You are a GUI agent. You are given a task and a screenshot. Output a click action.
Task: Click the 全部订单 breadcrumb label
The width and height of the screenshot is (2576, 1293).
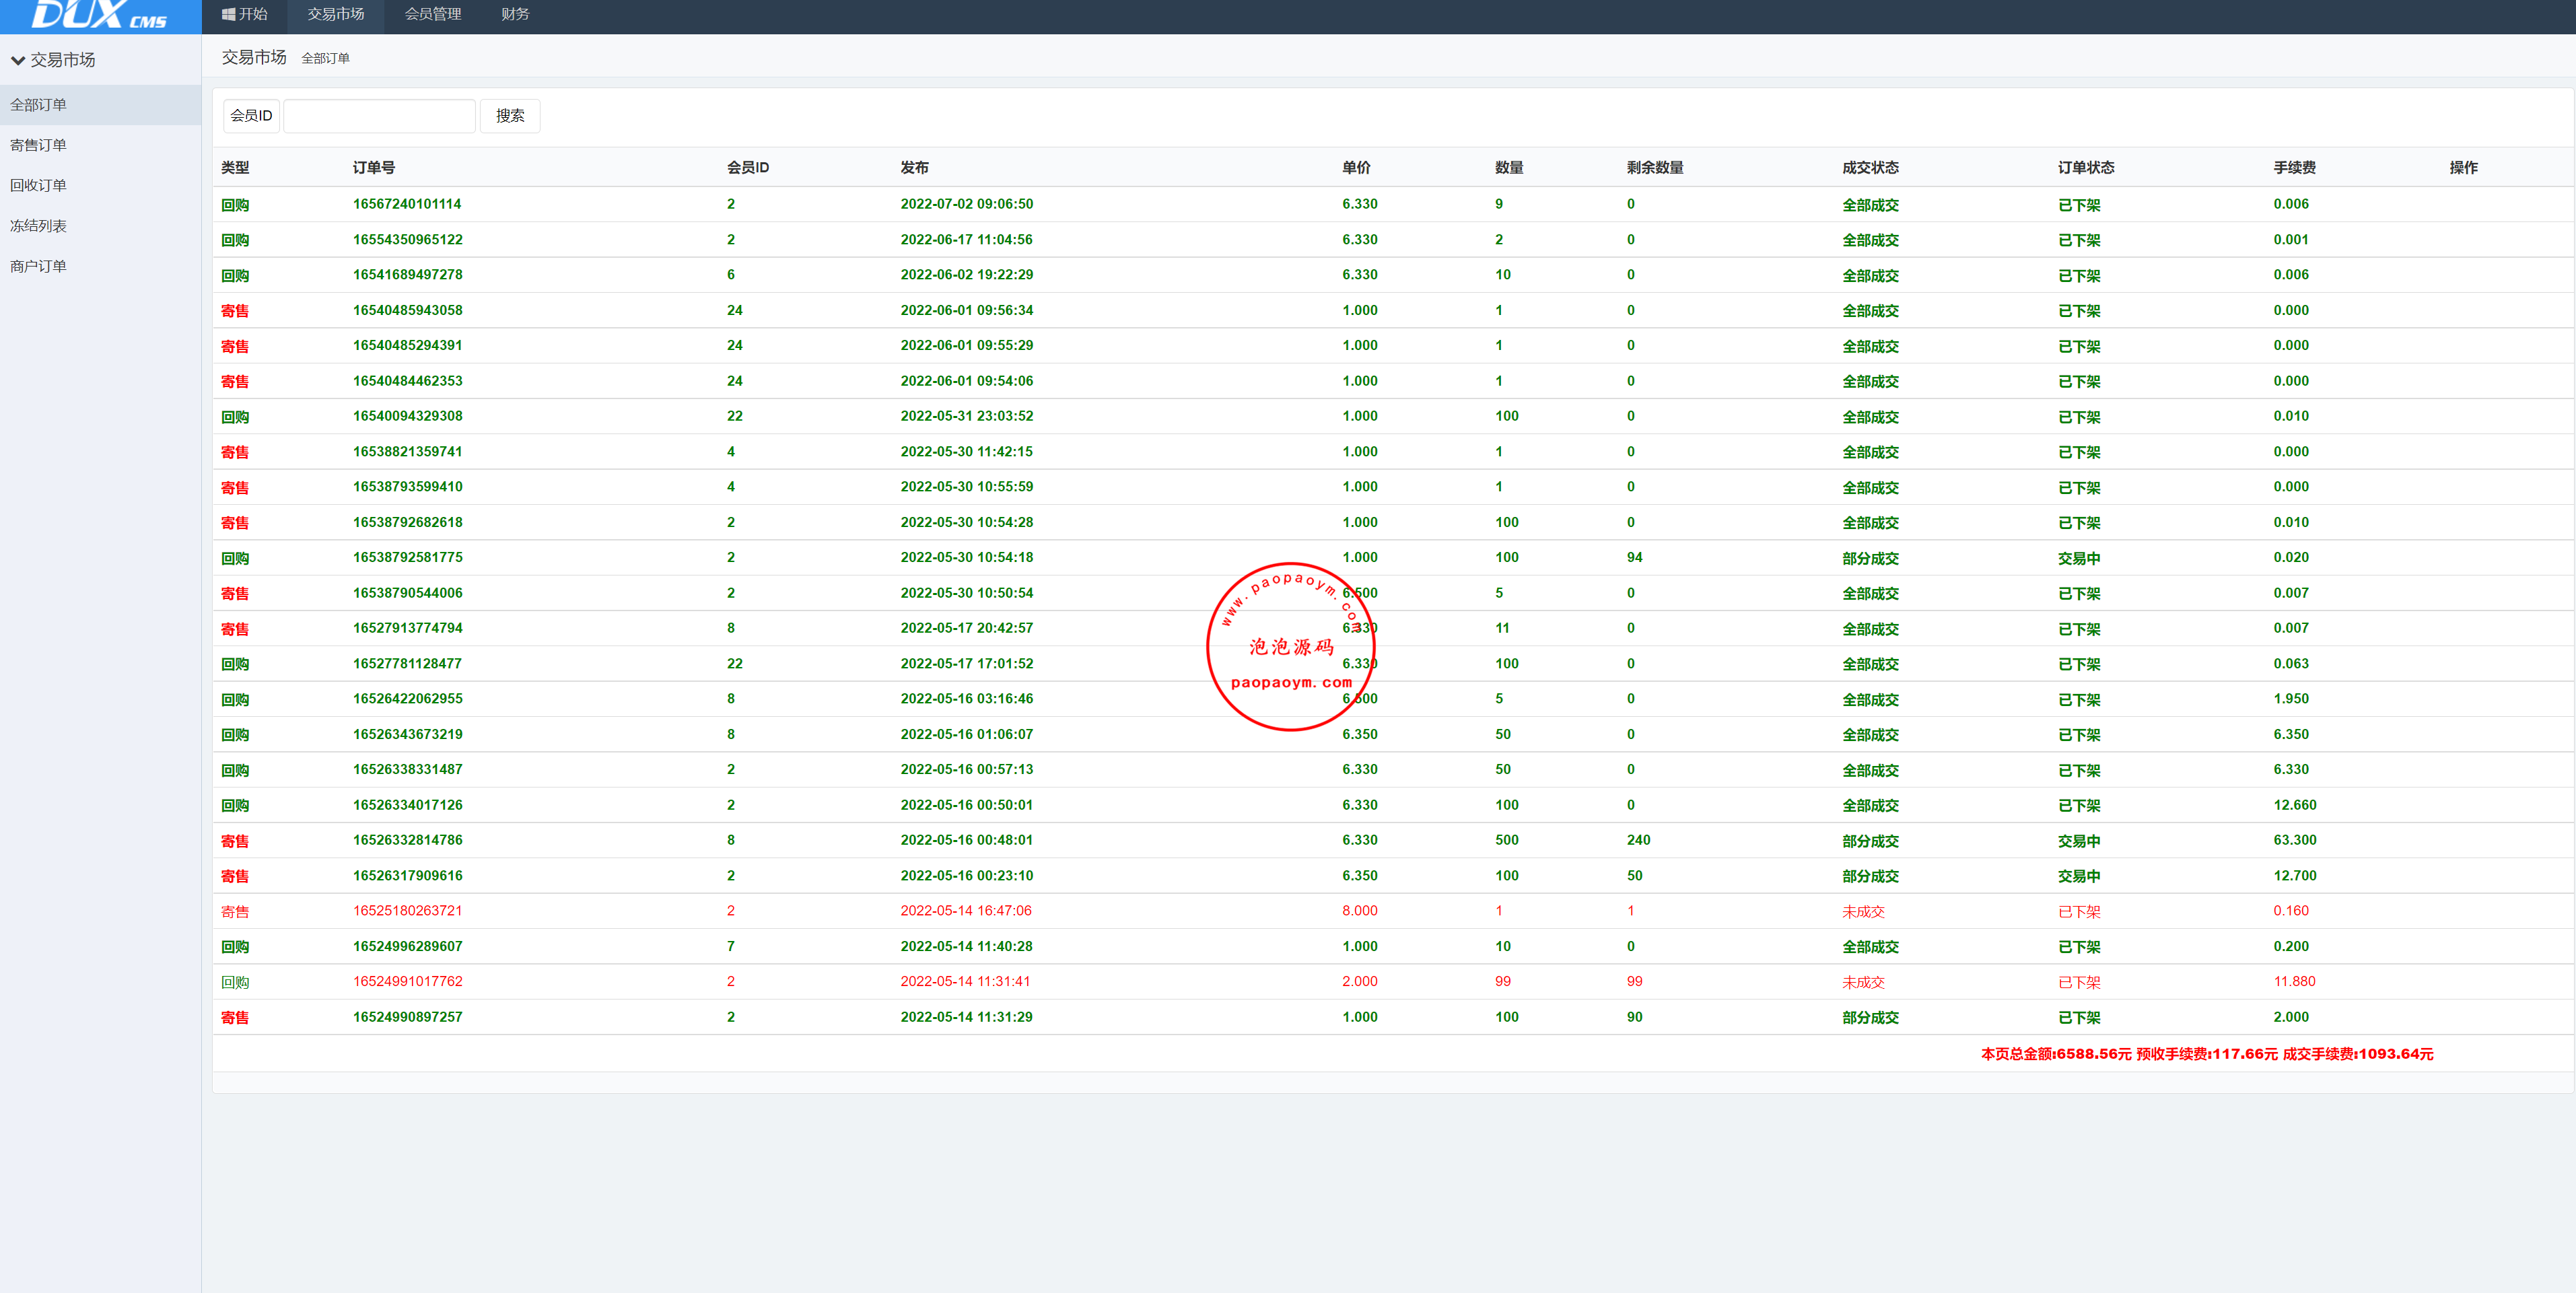(325, 59)
